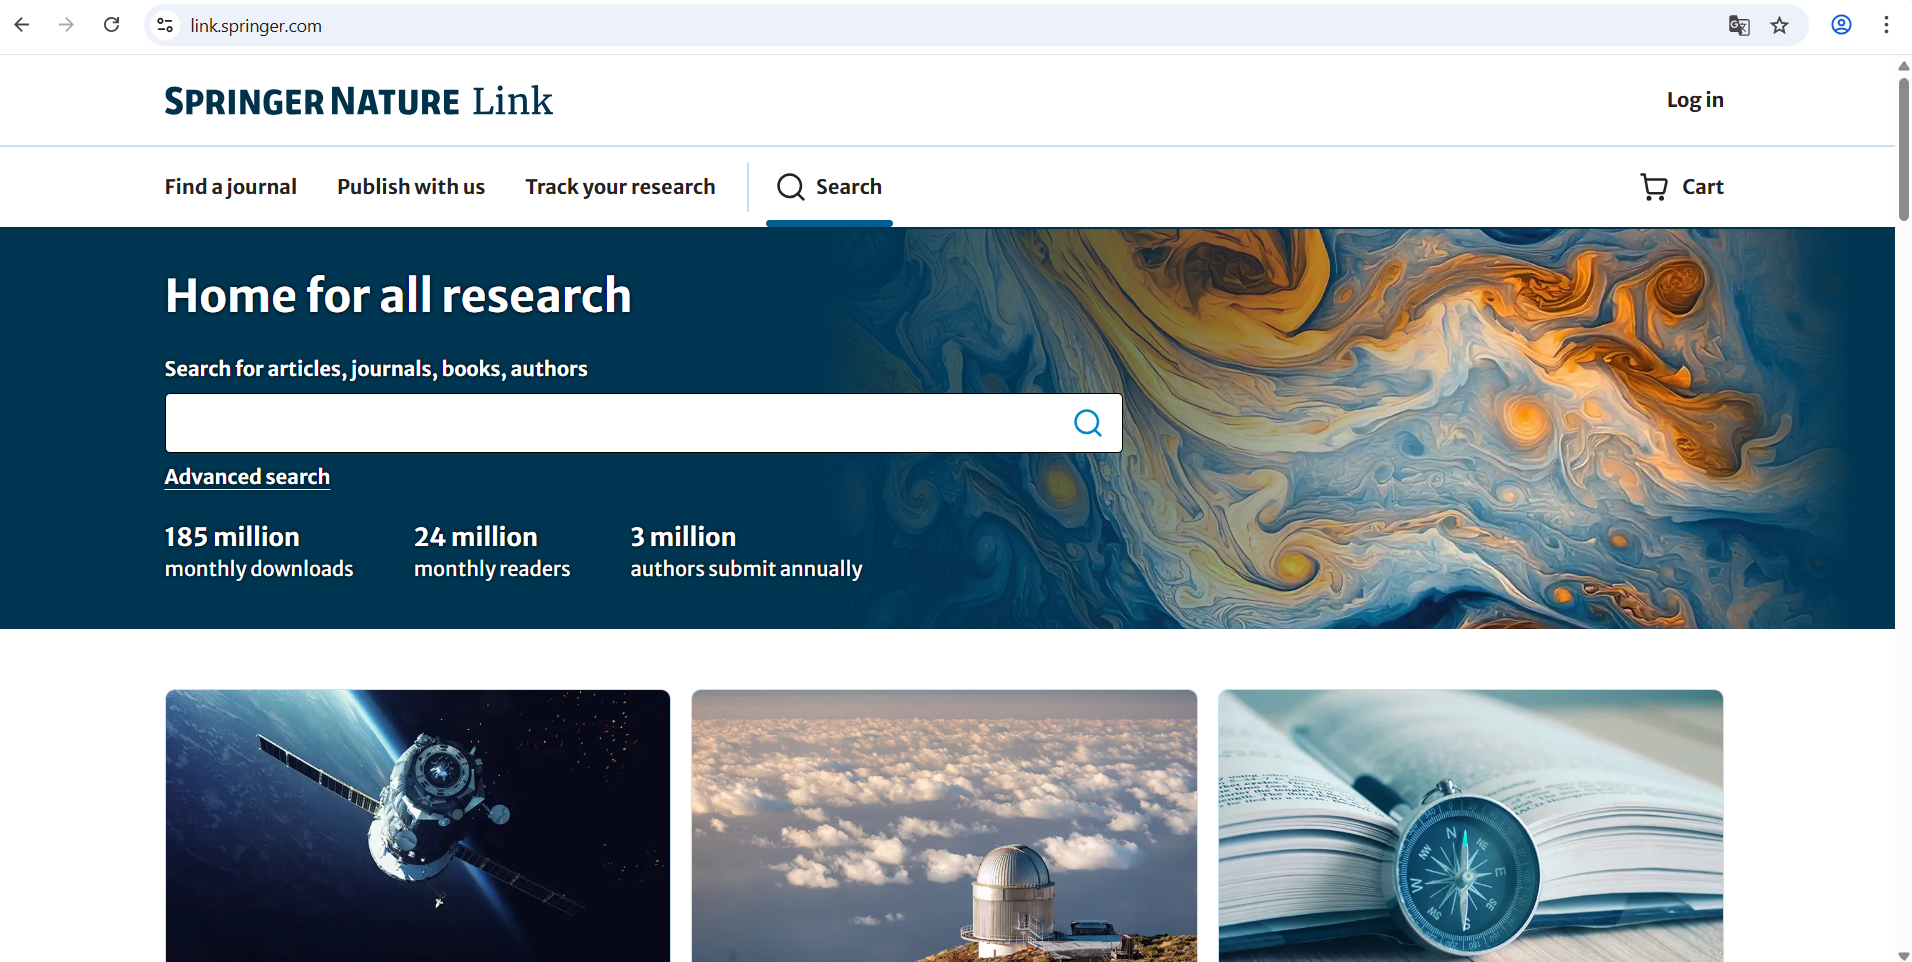Image resolution: width=1912 pixels, height=962 pixels.
Task: Open the Find a journal menu
Action: (231, 187)
